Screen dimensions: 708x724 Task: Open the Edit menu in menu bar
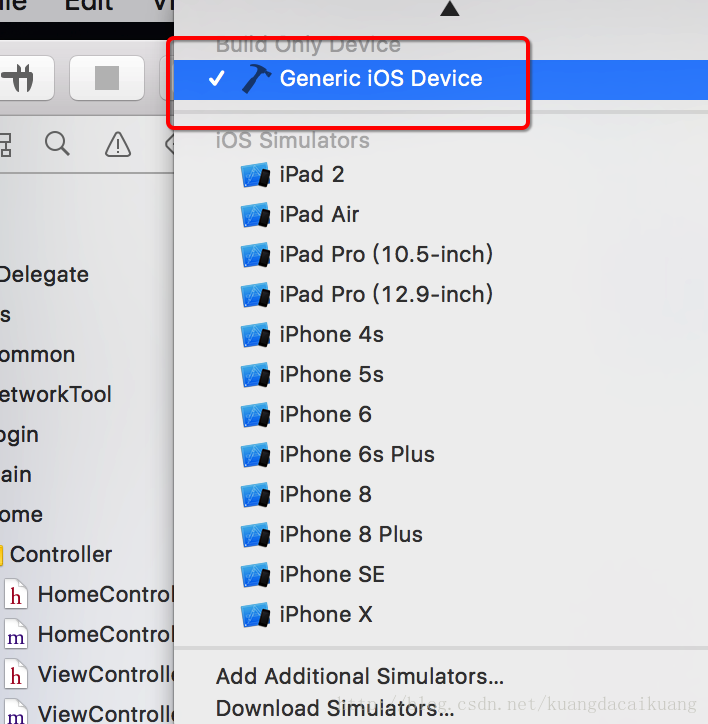click(88, 6)
